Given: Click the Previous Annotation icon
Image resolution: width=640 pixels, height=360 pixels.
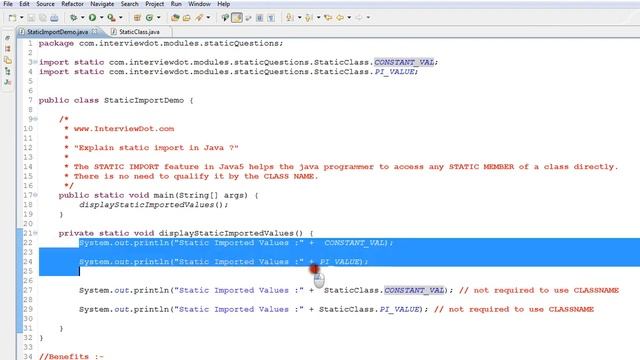Looking at the screenshot, I should [309, 18].
